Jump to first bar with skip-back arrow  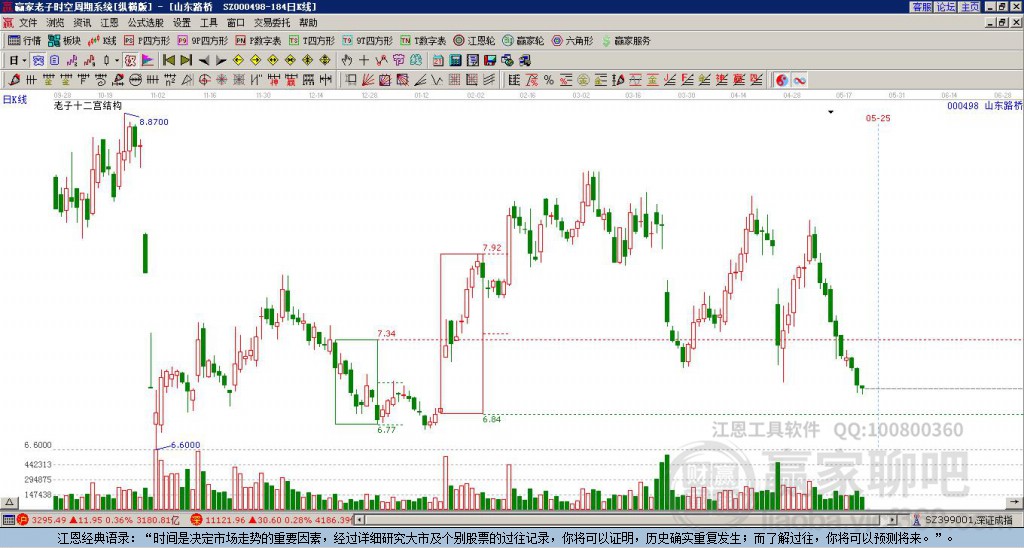click(168, 61)
